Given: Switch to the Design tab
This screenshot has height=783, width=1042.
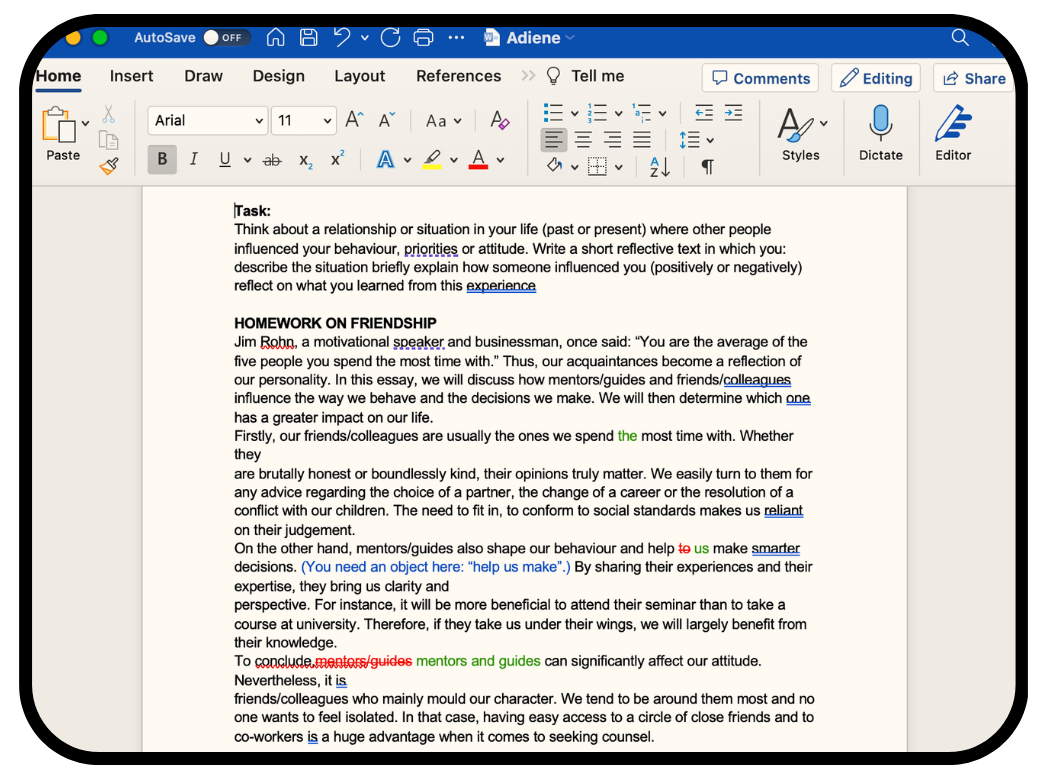Looking at the screenshot, I should (278, 76).
